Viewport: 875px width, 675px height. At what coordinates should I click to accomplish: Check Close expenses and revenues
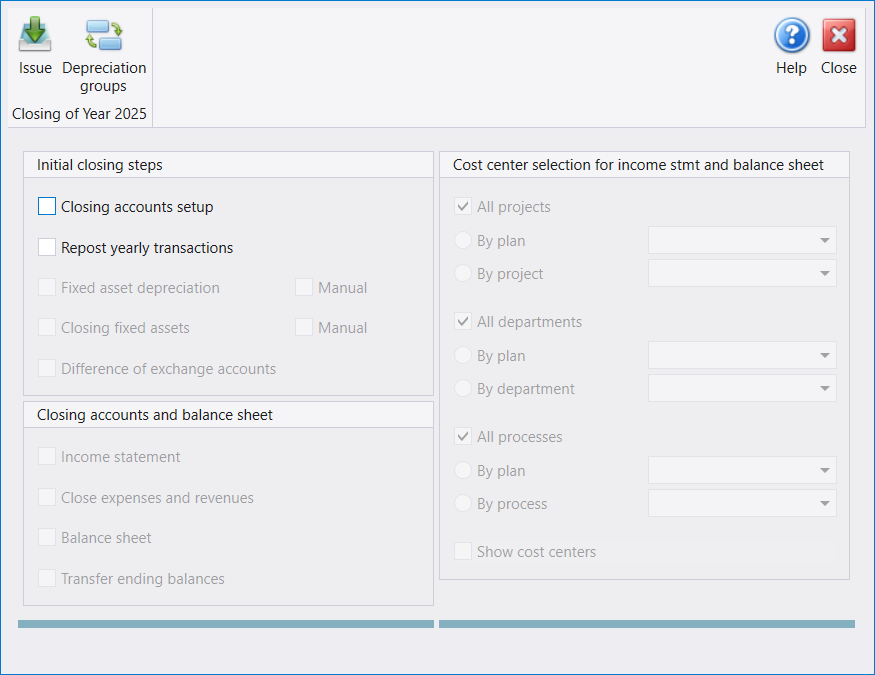[x=47, y=497]
